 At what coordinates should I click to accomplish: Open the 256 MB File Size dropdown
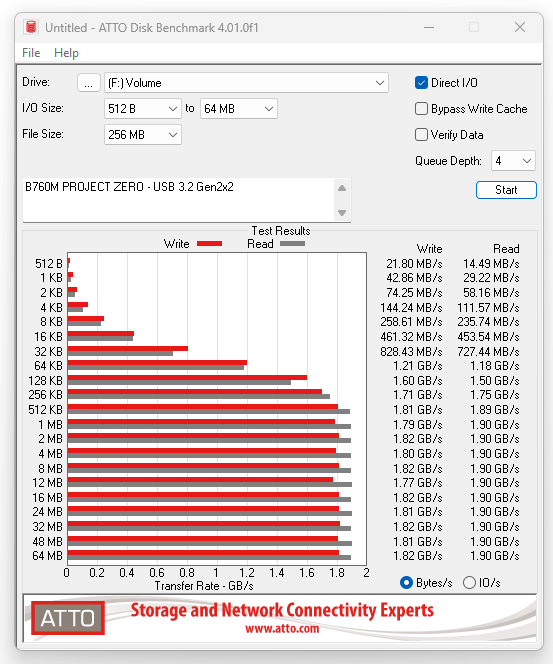click(143, 135)
